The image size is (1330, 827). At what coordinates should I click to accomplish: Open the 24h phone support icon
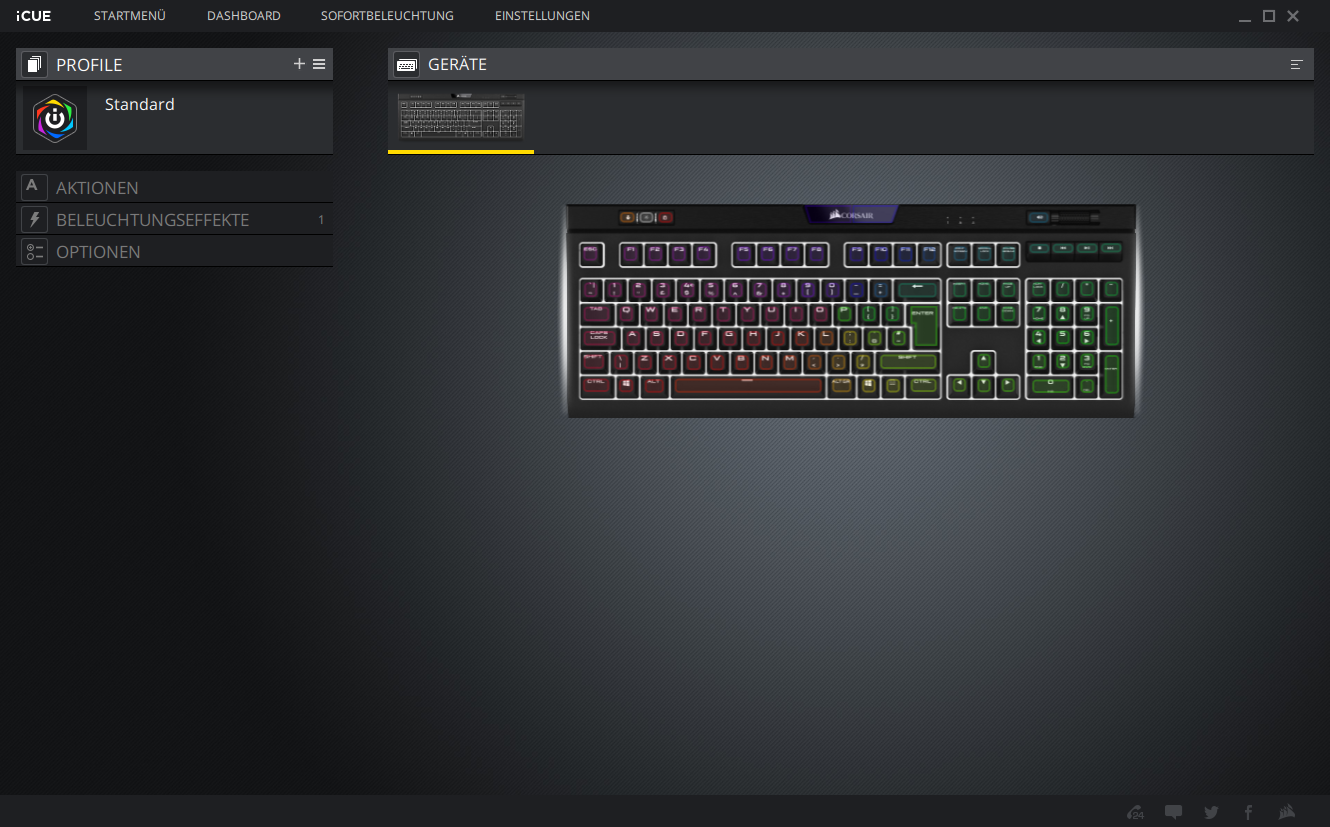click(1135, 812)
